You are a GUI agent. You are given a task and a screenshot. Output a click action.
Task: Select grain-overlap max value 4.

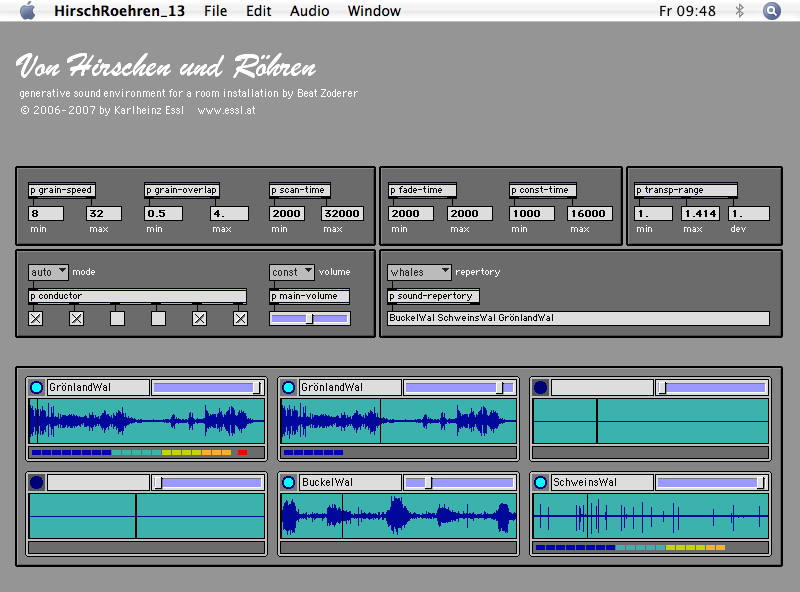[230, 213]
